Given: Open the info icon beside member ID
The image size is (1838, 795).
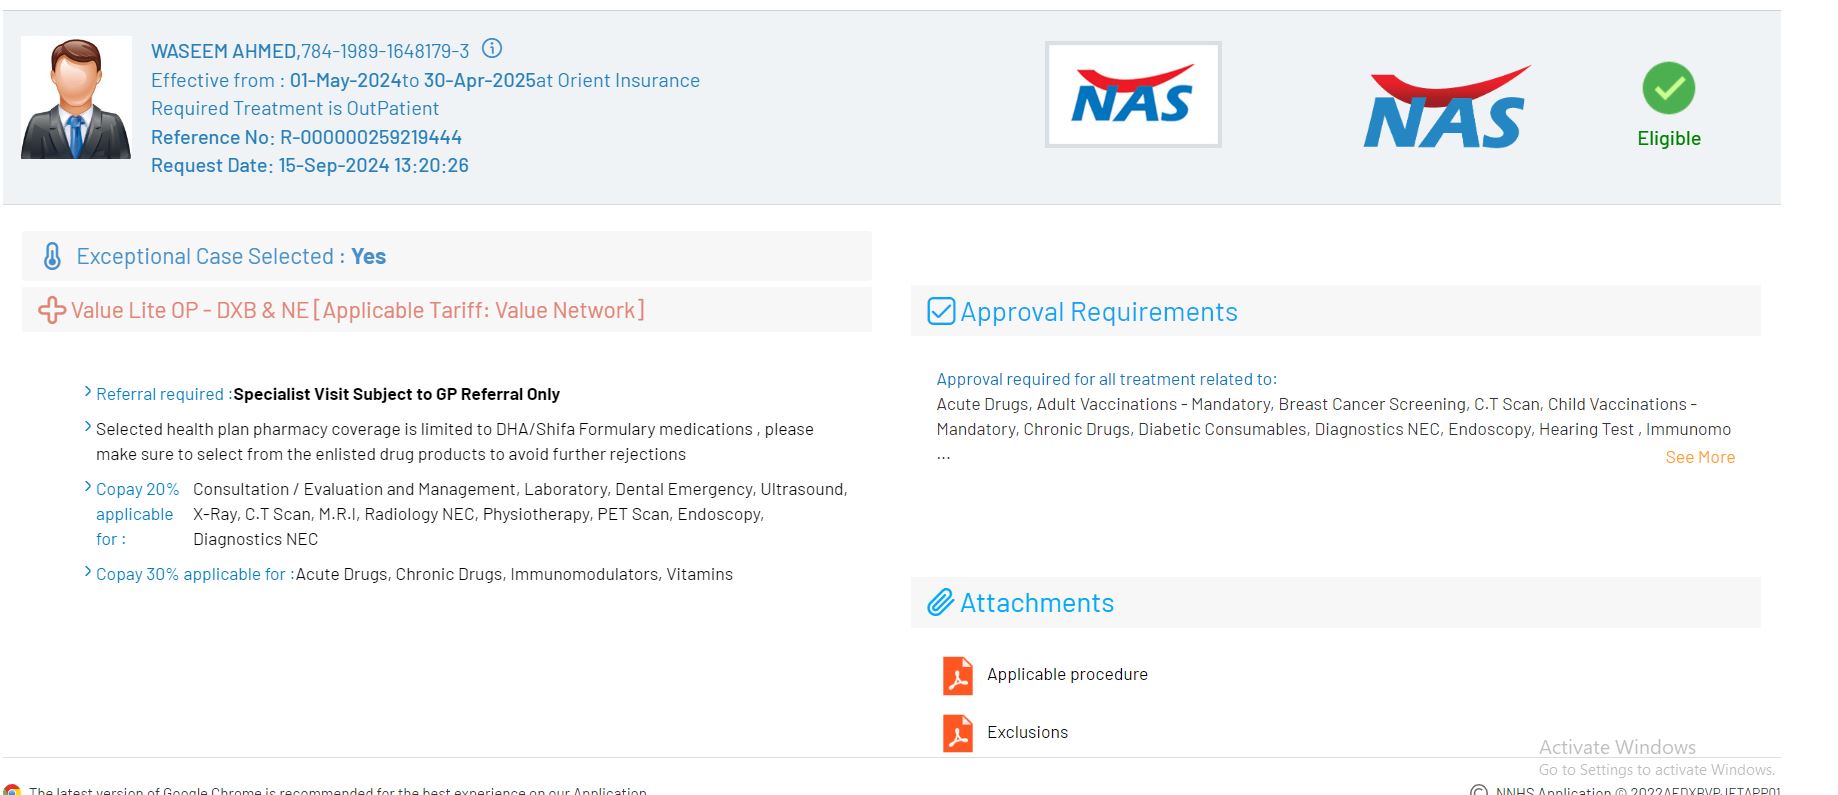Looking at the screenshot, I should (492, 48).
